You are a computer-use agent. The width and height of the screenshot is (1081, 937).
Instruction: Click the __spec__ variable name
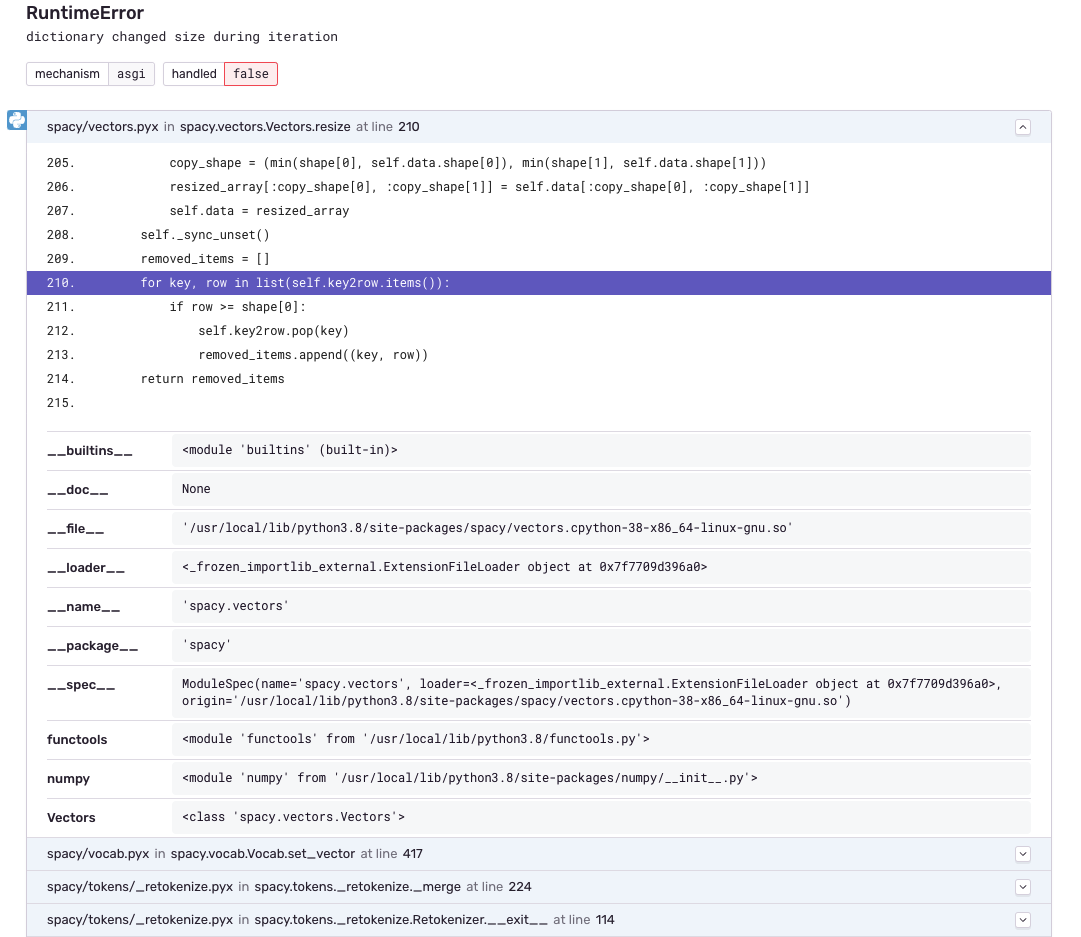point(81,685)
